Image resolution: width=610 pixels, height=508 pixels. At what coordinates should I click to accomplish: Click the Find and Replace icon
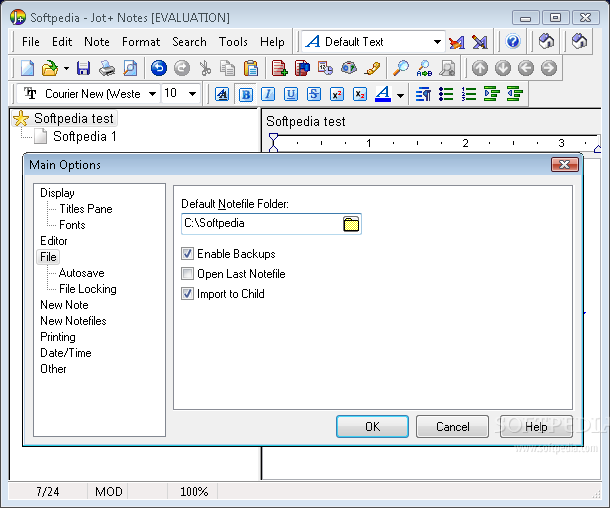click(424, 68)
